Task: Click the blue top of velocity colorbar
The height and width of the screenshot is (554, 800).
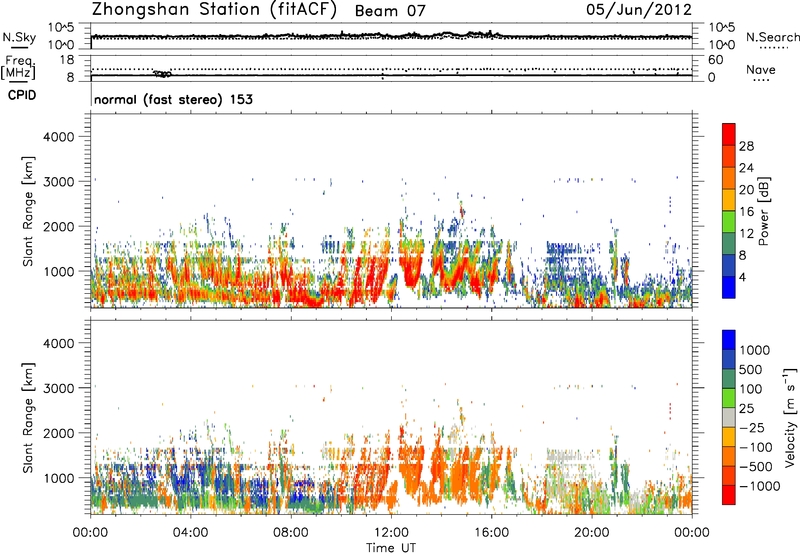Action: click(x=729, y=340)
